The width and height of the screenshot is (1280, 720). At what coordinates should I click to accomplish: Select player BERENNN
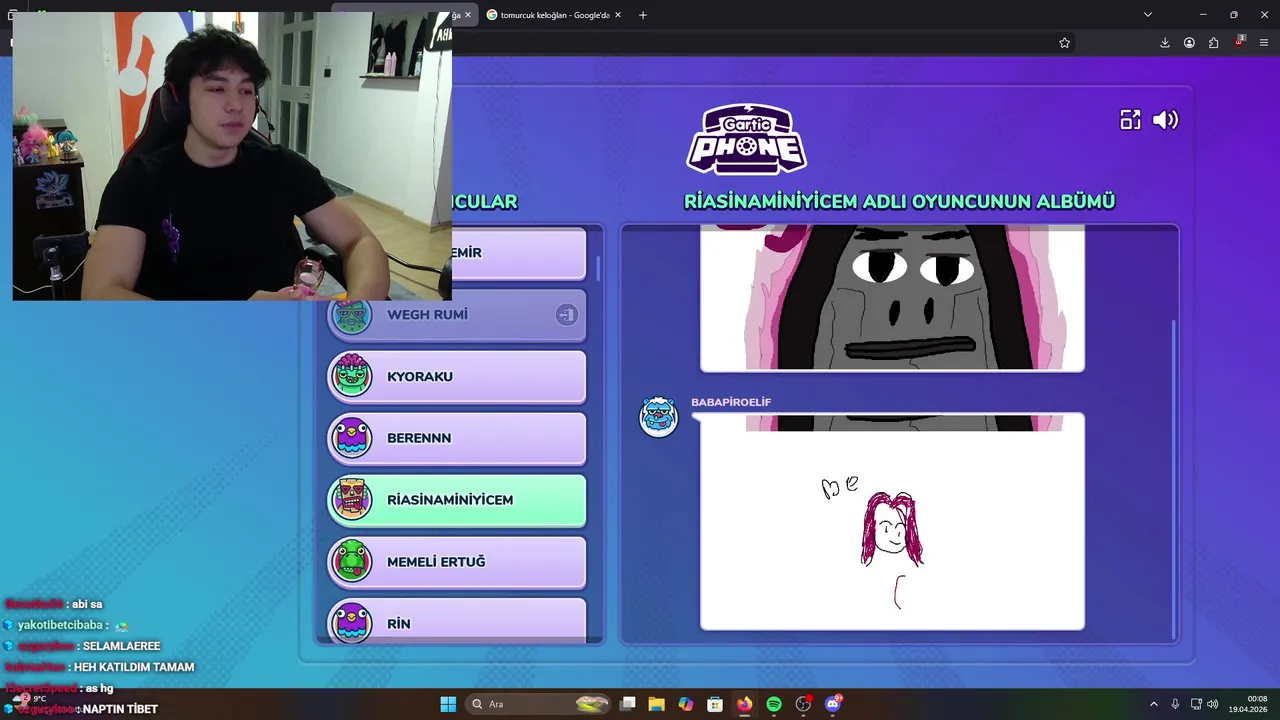(x=457, y=438)
